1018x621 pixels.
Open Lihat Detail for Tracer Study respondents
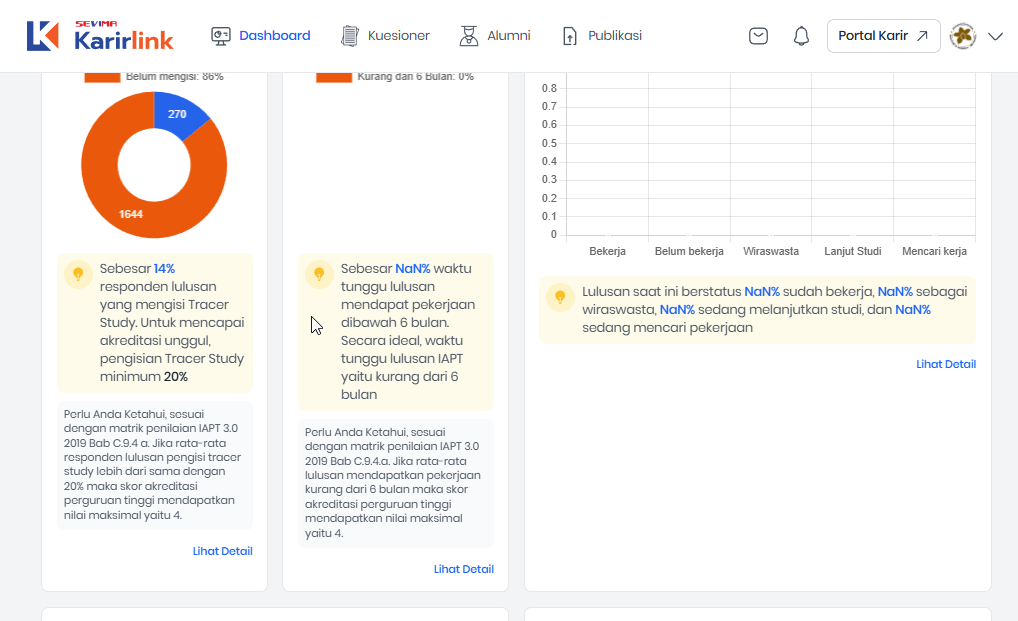[x=222, y=551]
